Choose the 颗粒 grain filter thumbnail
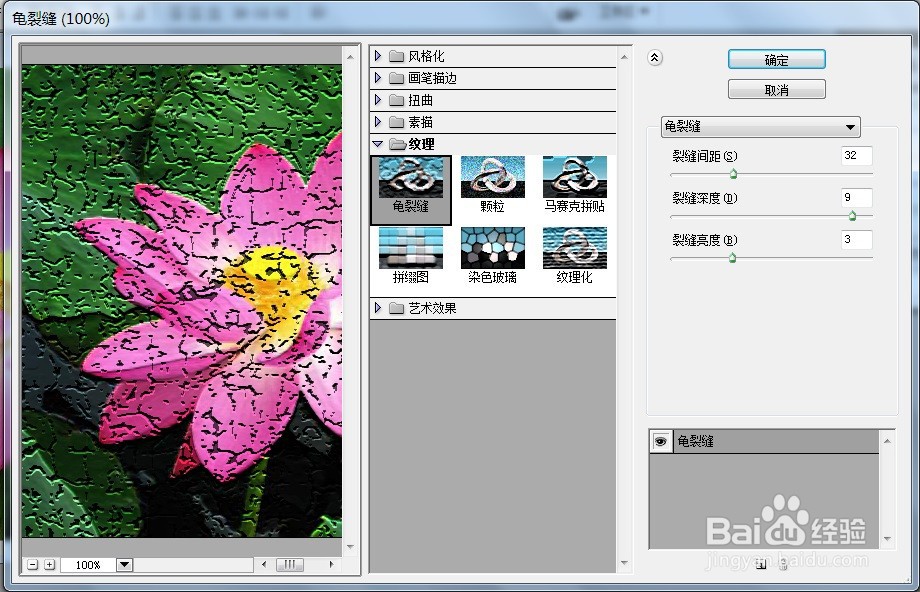This screenshot has height=592, width=920. pos(492,184)
